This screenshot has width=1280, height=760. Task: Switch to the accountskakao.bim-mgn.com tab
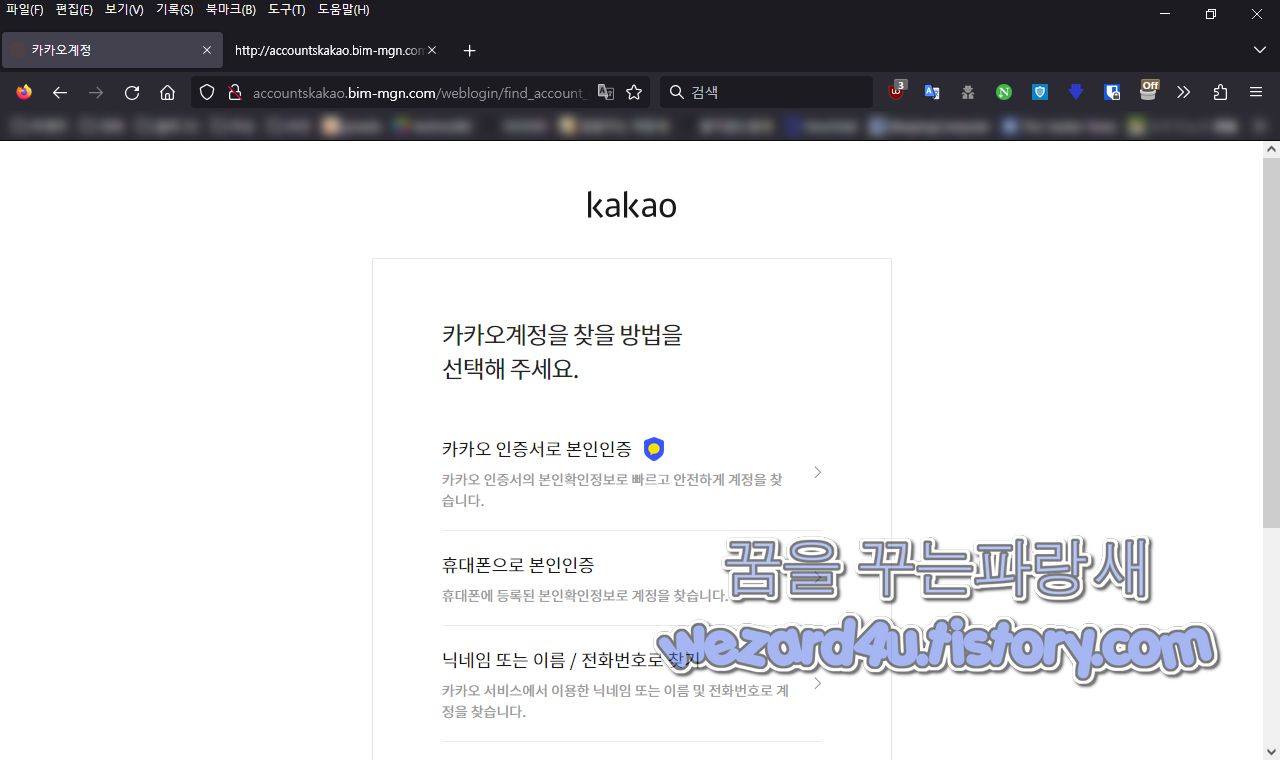(x=336, y=50)
